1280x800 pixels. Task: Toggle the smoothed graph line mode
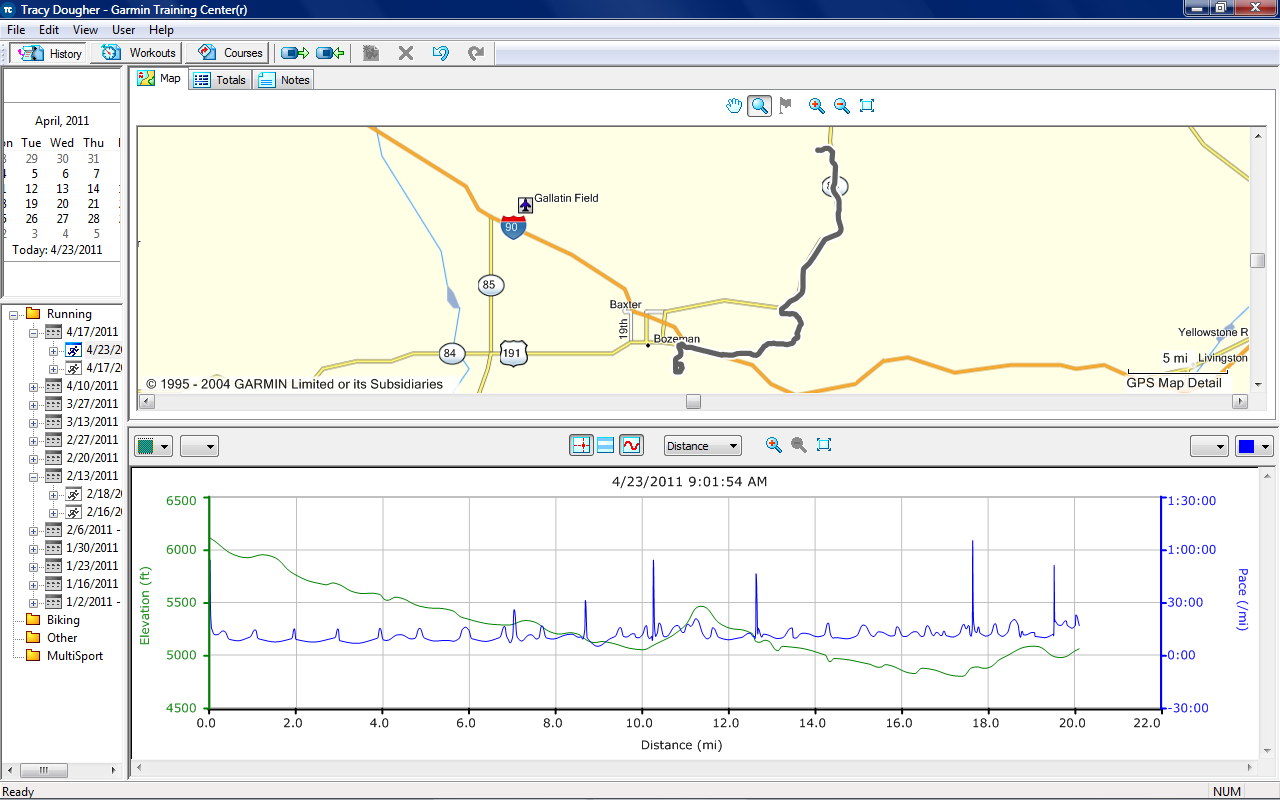[x=631, y=445]
